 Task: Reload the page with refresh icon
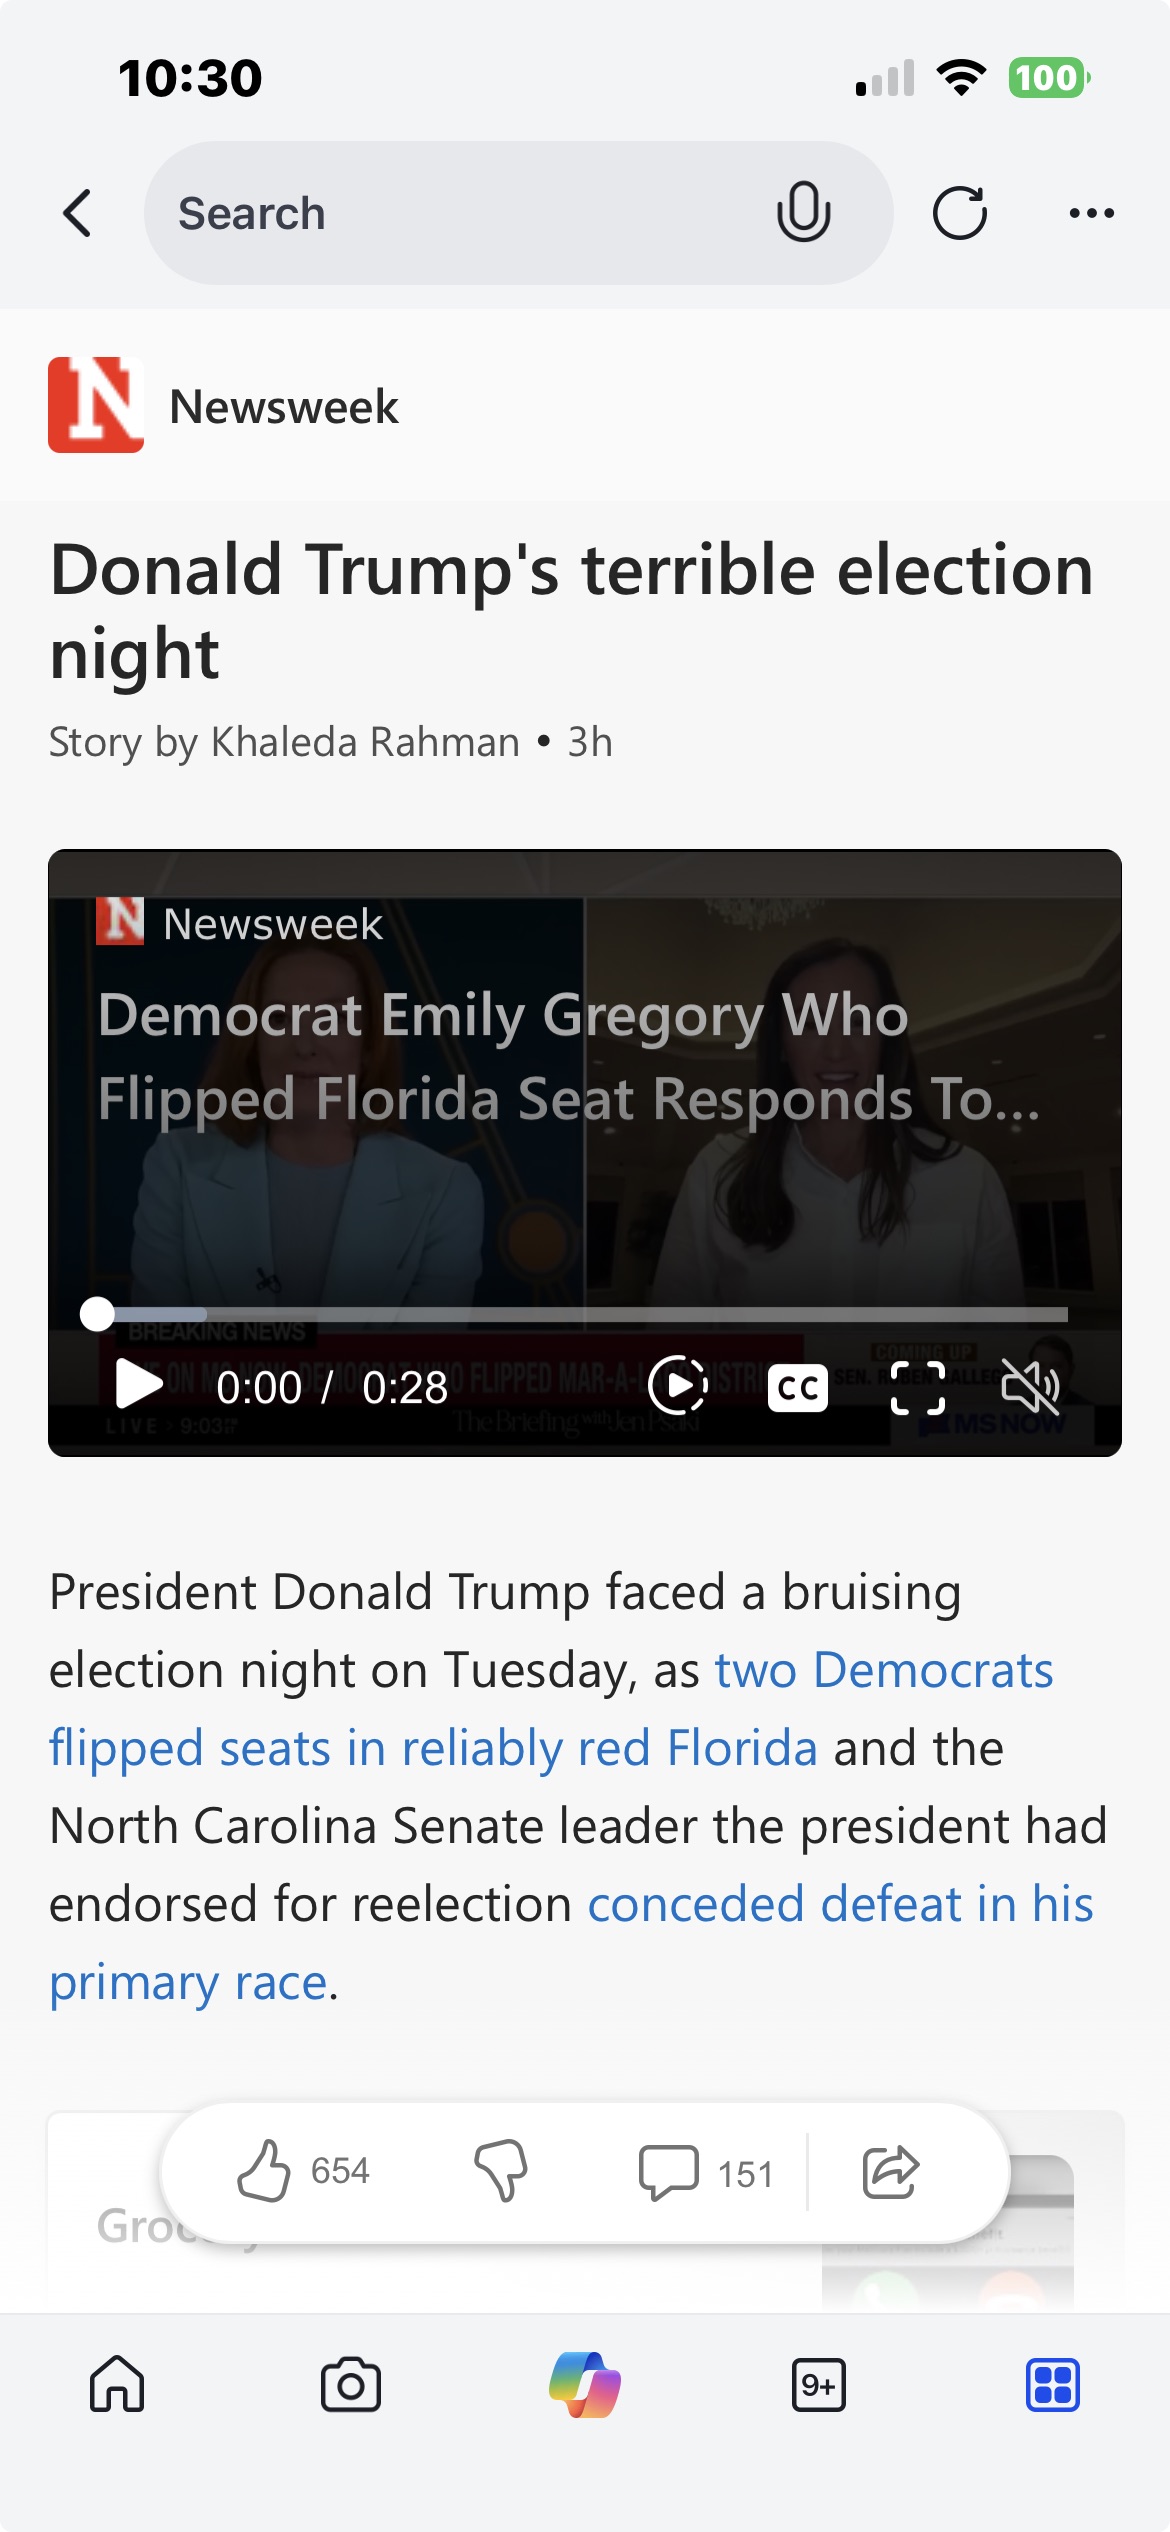pyautogui.click(x=959, y=213)
